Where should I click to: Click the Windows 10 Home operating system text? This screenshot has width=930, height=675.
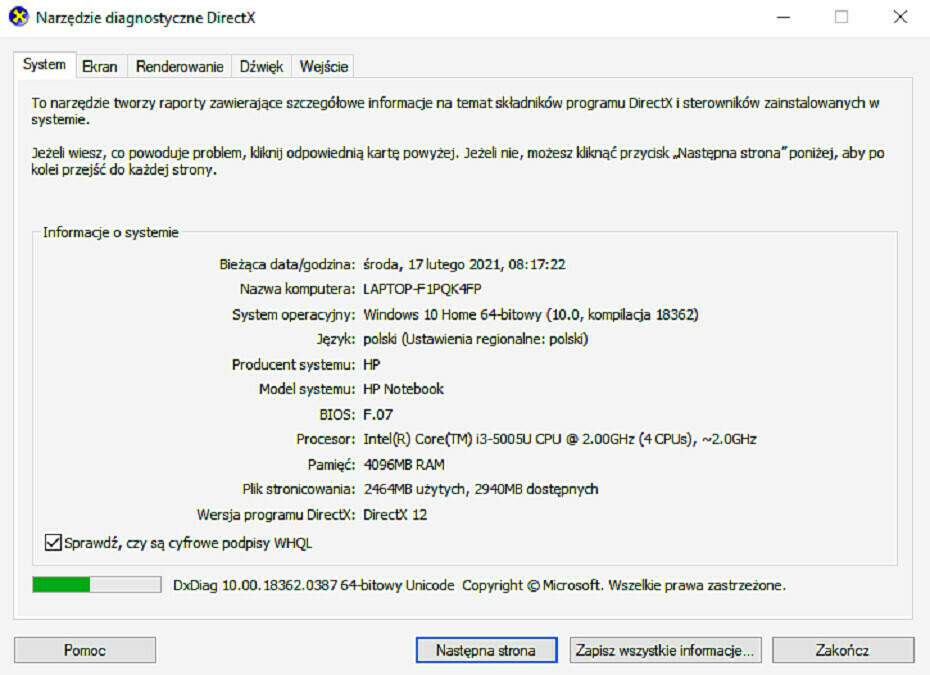[x=530, y=314]
